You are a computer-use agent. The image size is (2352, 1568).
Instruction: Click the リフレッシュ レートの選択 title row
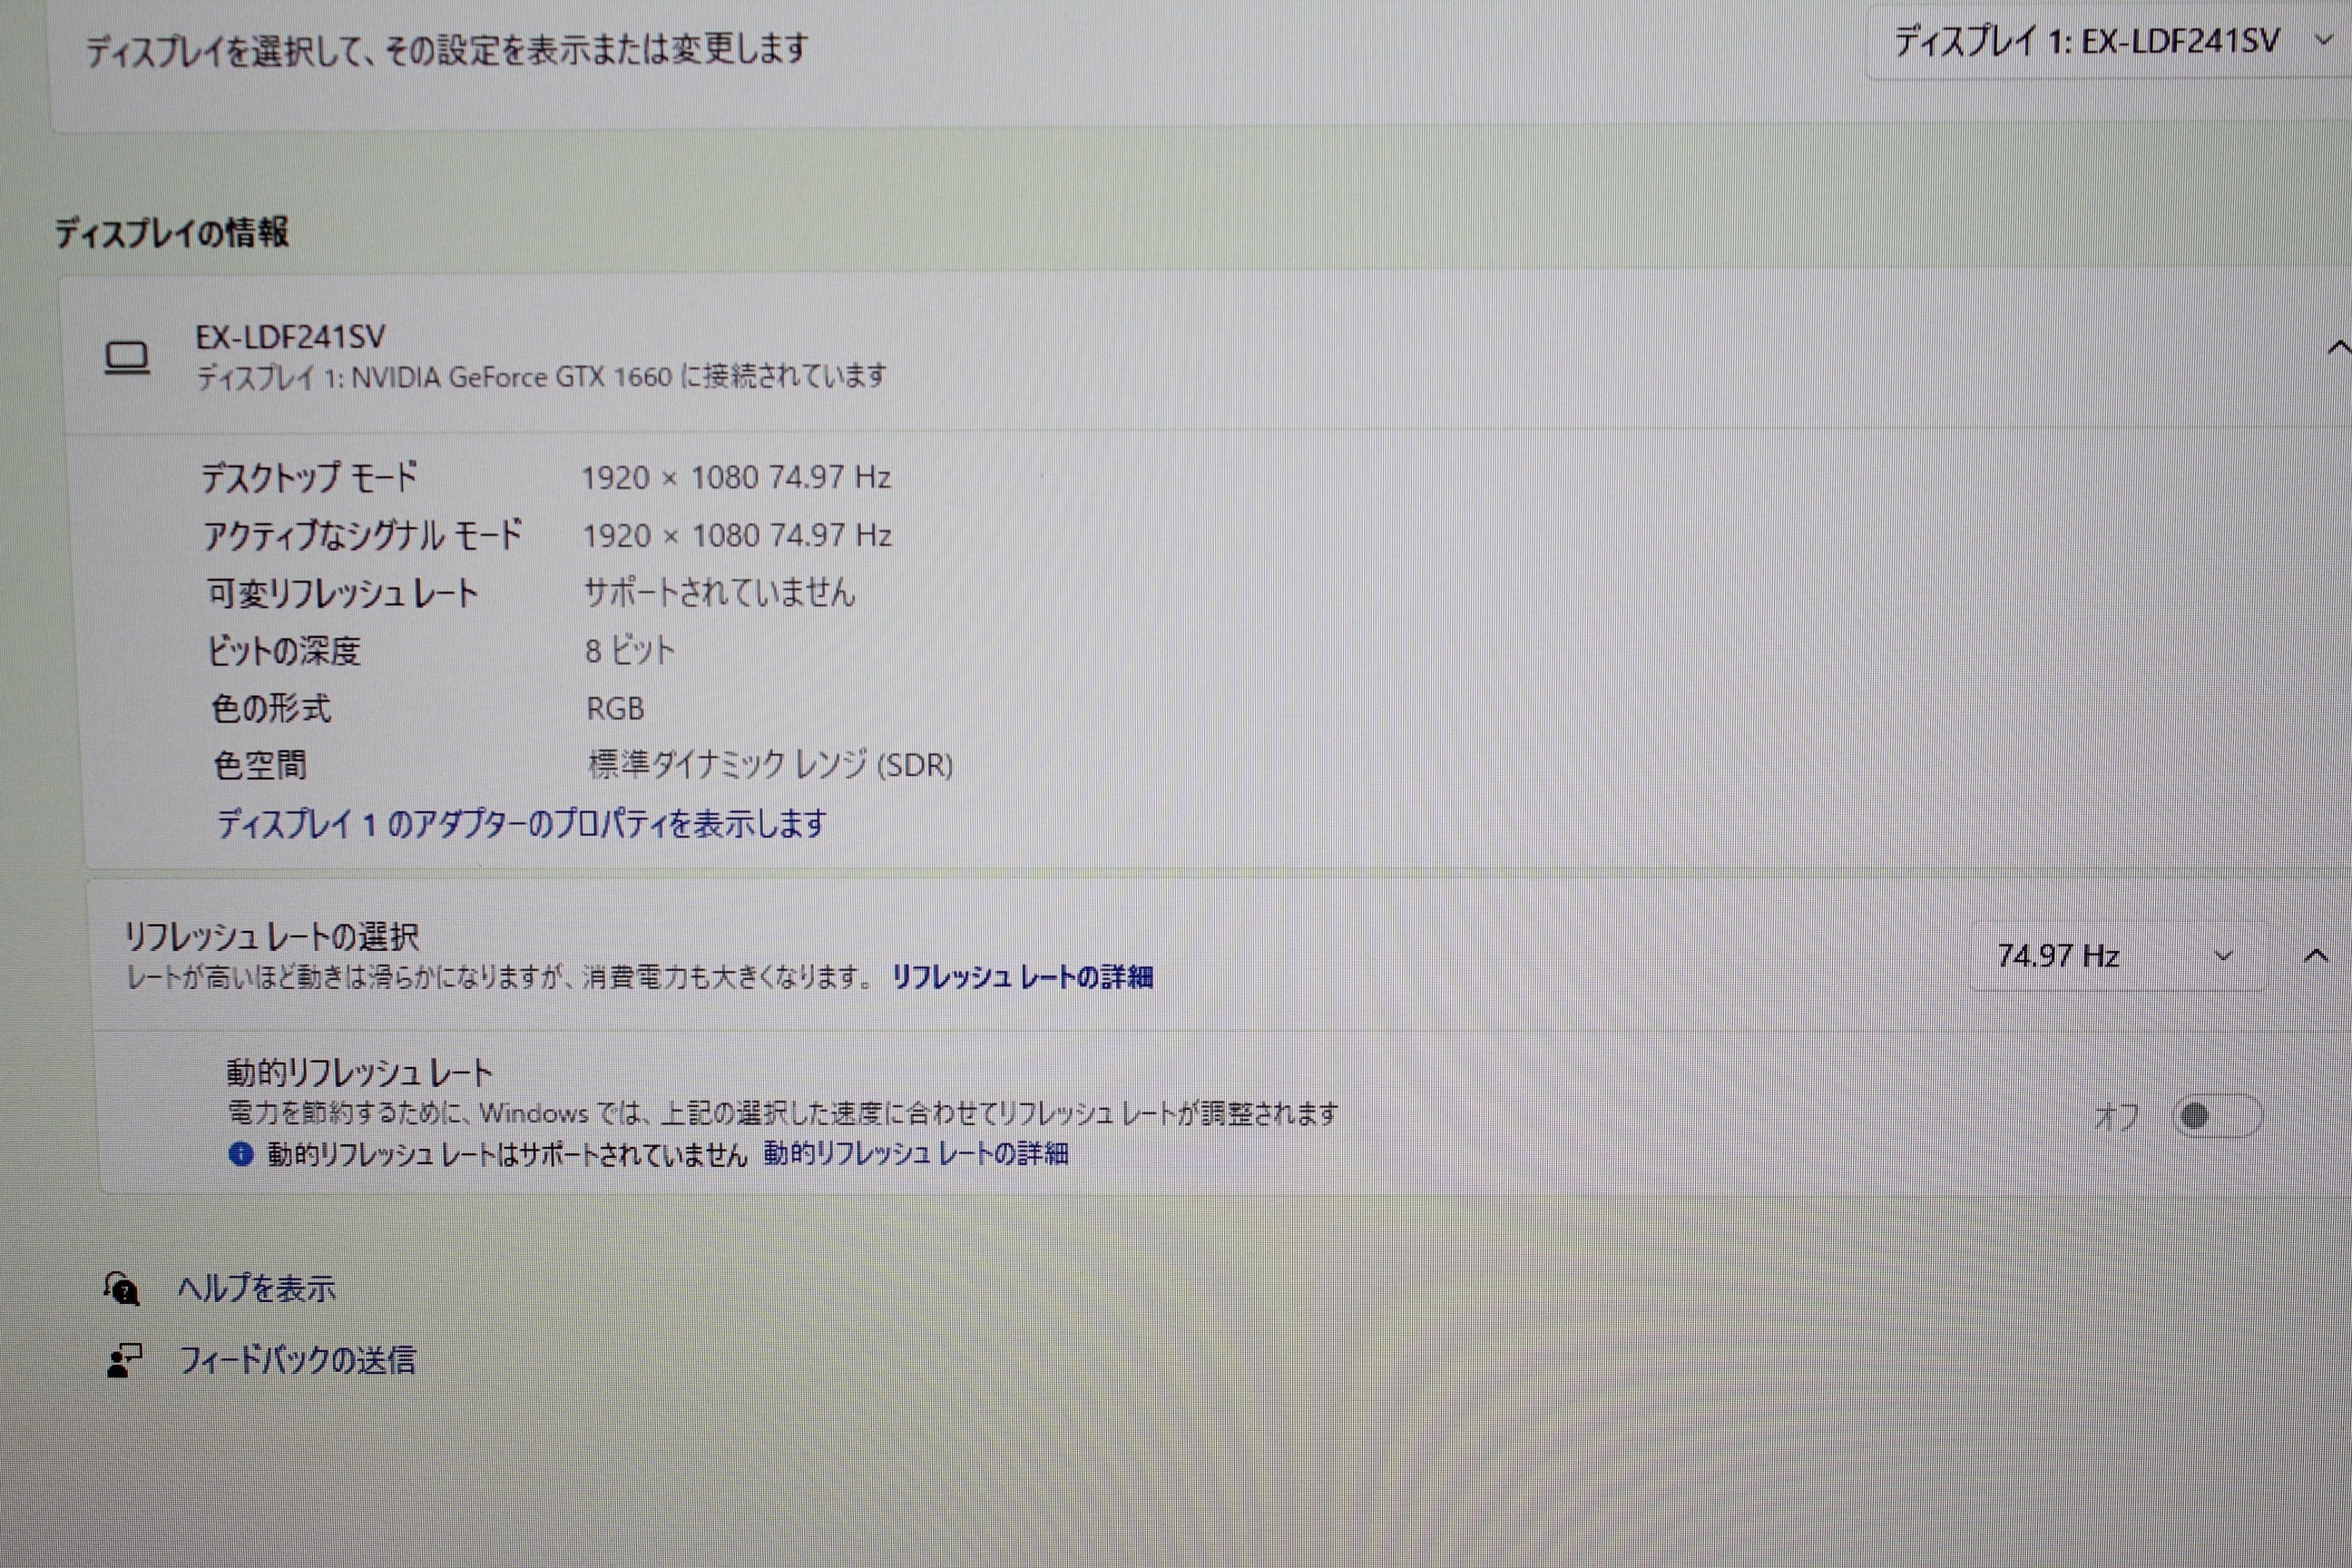271,937
